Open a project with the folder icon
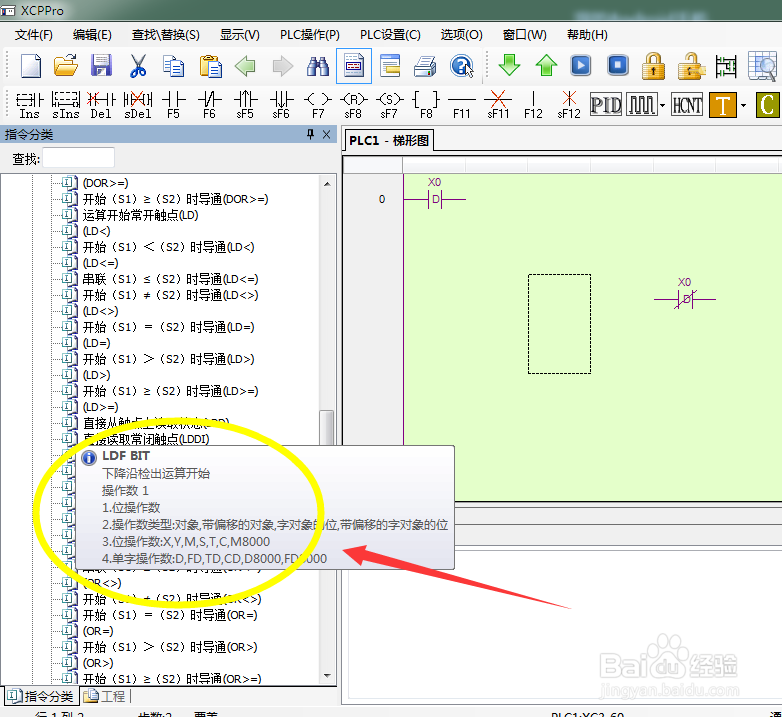The width and height of the screenshot is (782, 717). [x=66, y=66]
